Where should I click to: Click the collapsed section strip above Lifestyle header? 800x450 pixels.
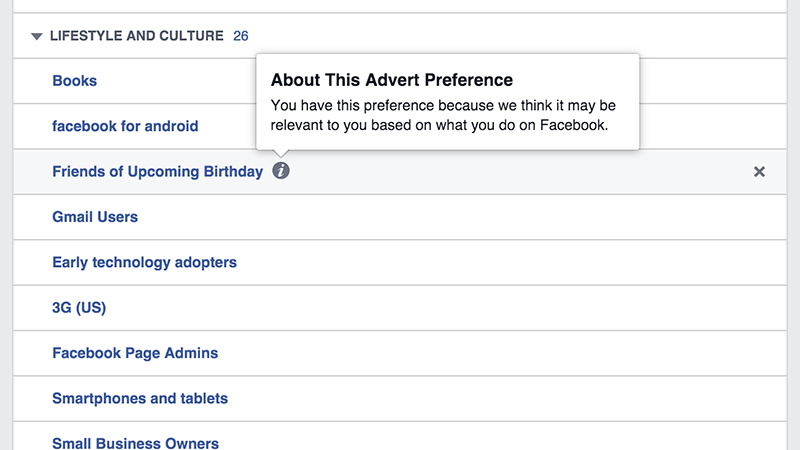[400, 6]
